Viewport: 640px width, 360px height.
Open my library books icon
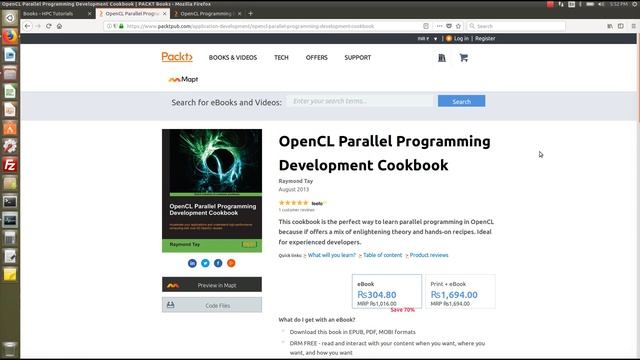point(442,58)
